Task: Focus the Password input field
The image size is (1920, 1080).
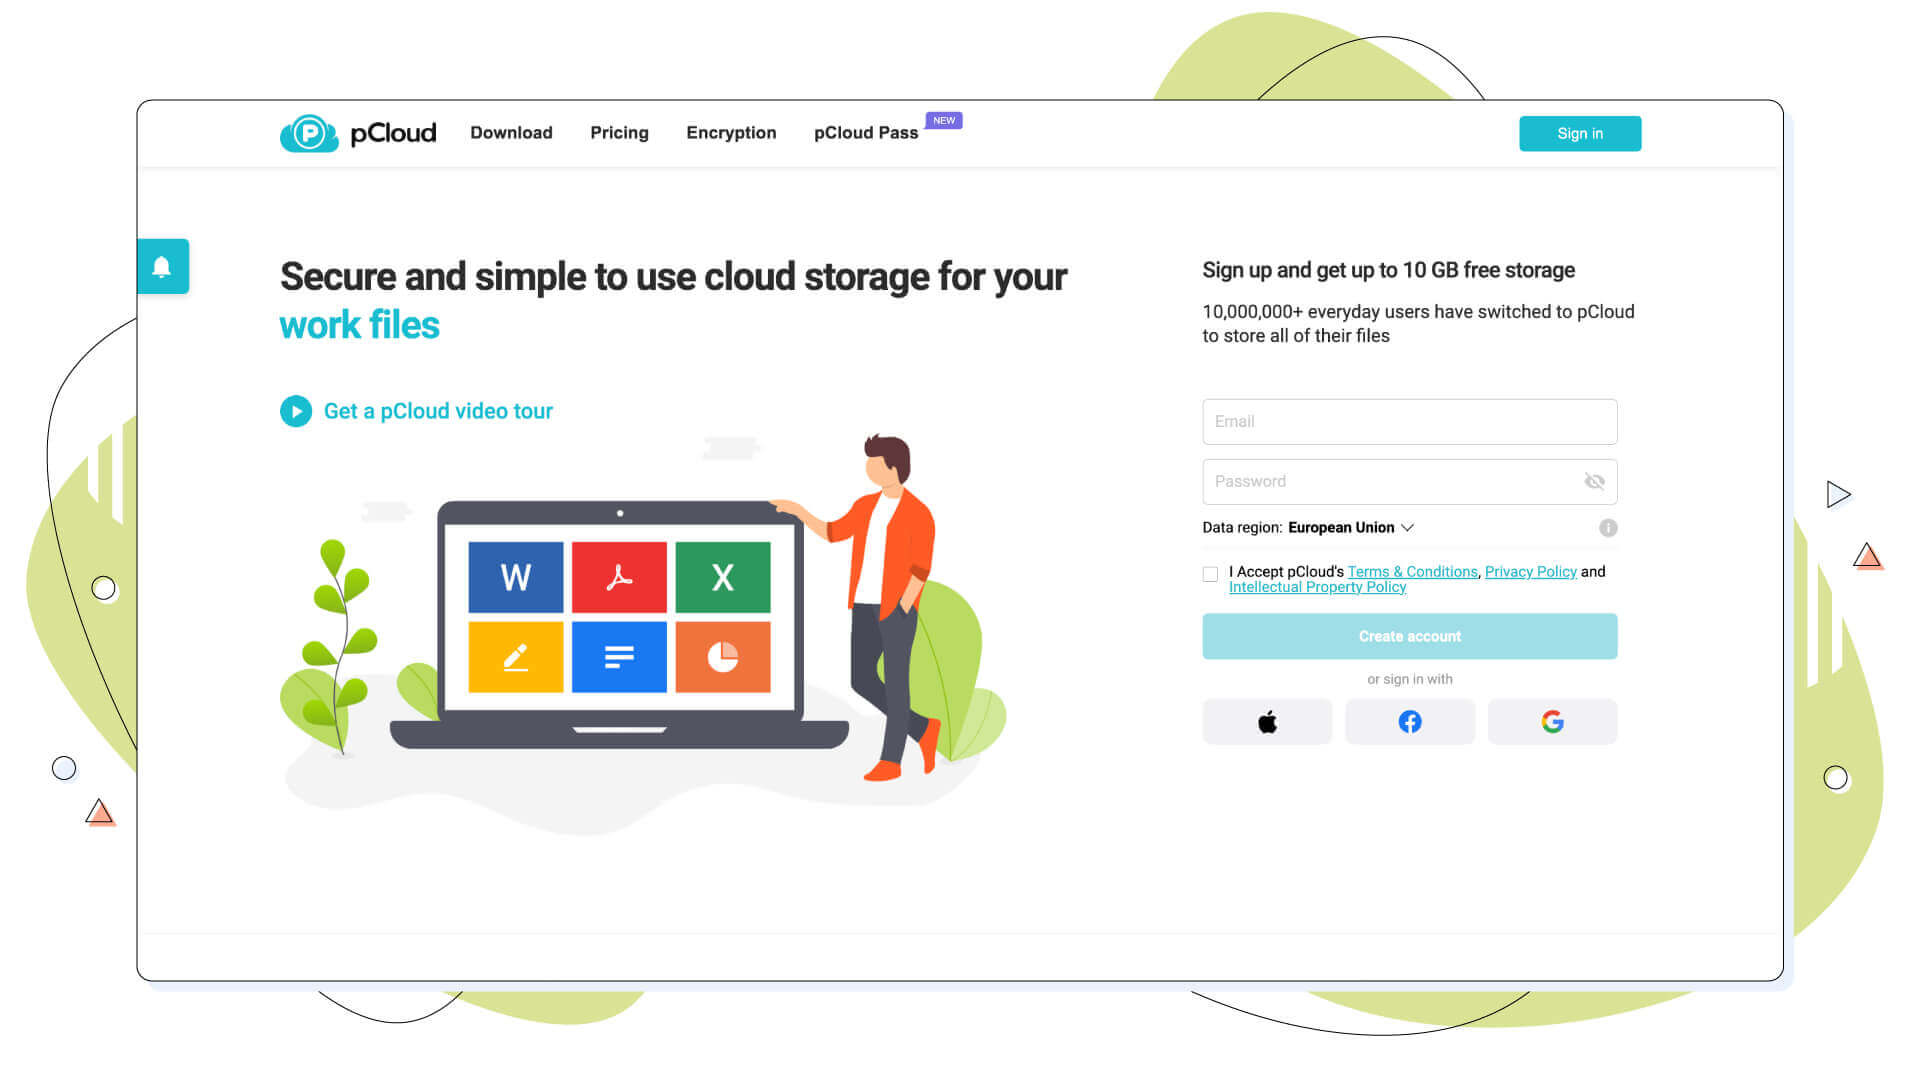Action: click(1410, 482)
